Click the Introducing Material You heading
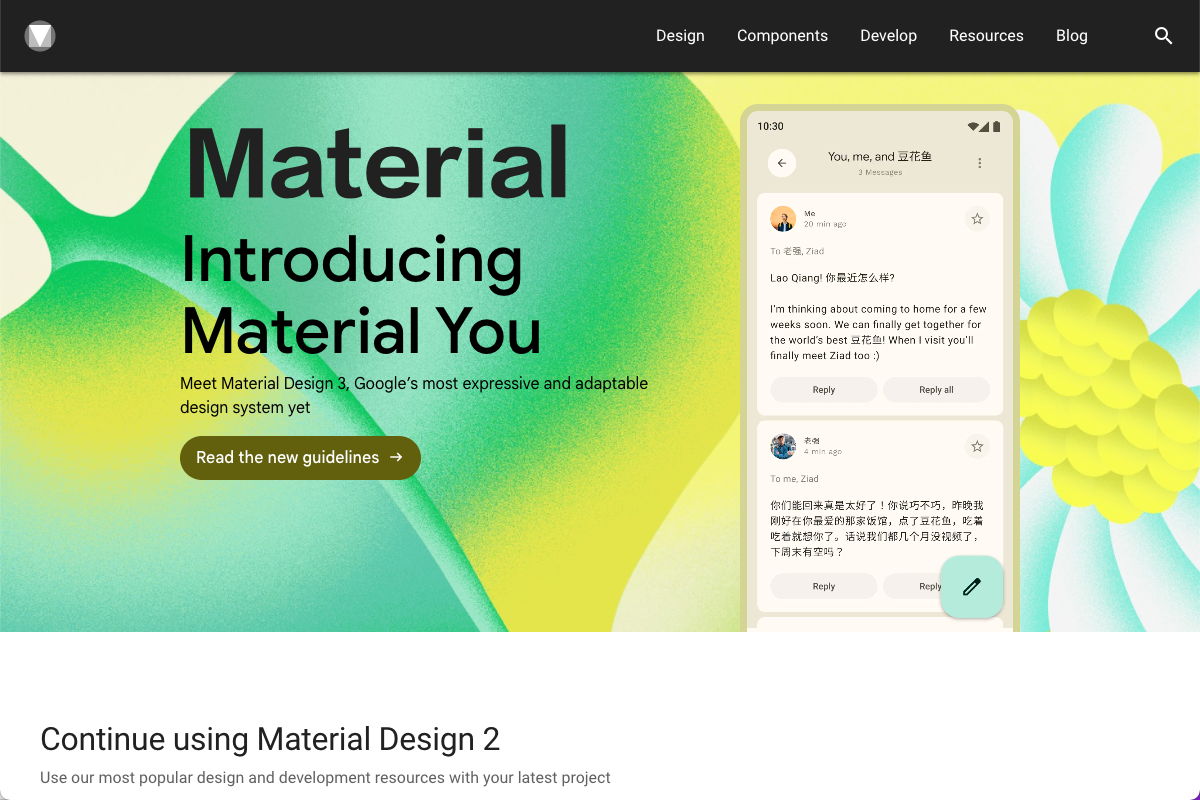 (361, 295)
